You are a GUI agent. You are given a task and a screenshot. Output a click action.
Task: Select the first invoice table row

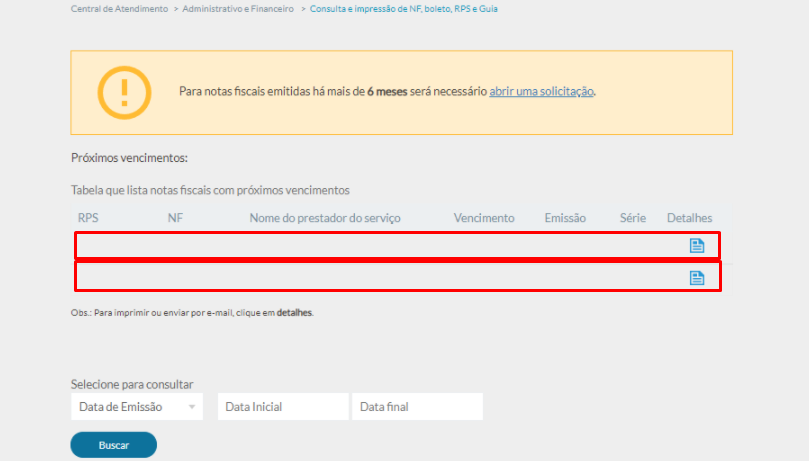(380, 246)
